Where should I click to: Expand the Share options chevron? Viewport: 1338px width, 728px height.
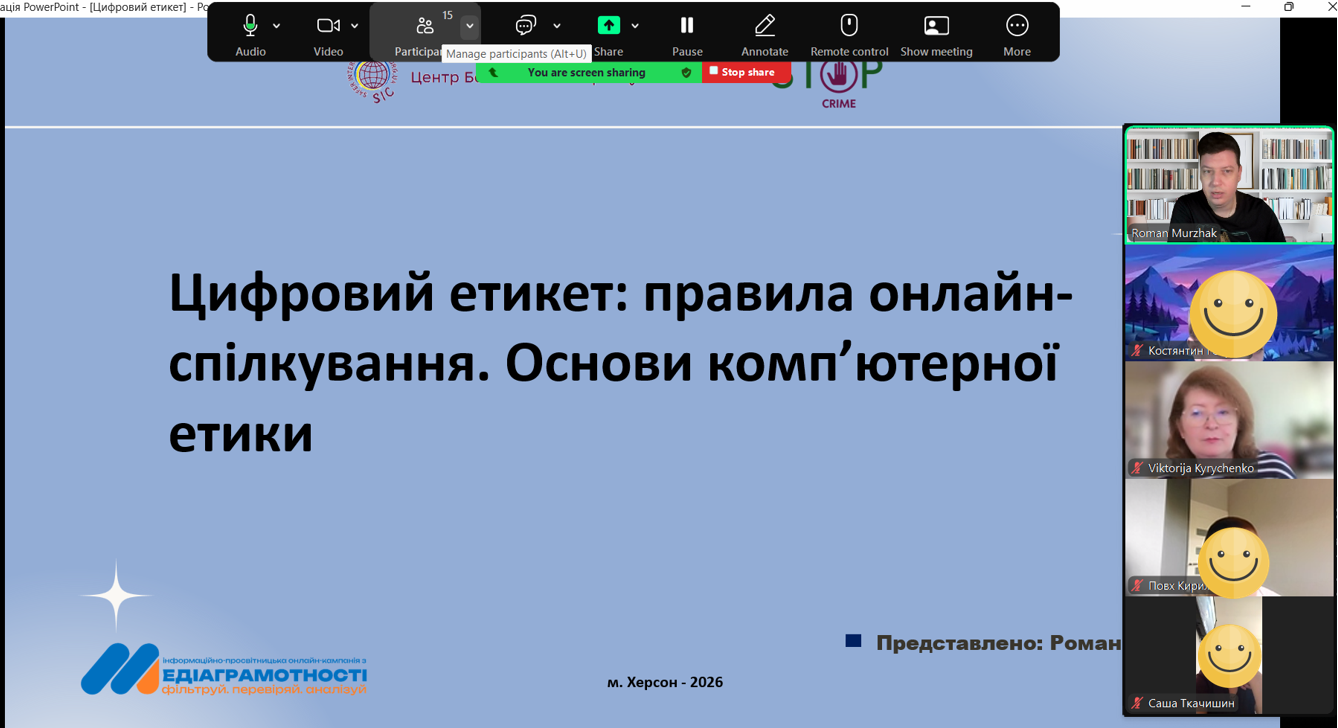635,27
